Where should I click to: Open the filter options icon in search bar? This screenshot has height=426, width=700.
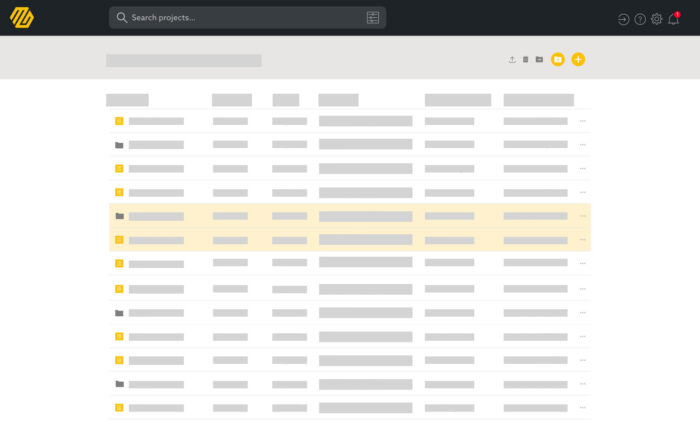pyautogui.click(x=373, y=18)
